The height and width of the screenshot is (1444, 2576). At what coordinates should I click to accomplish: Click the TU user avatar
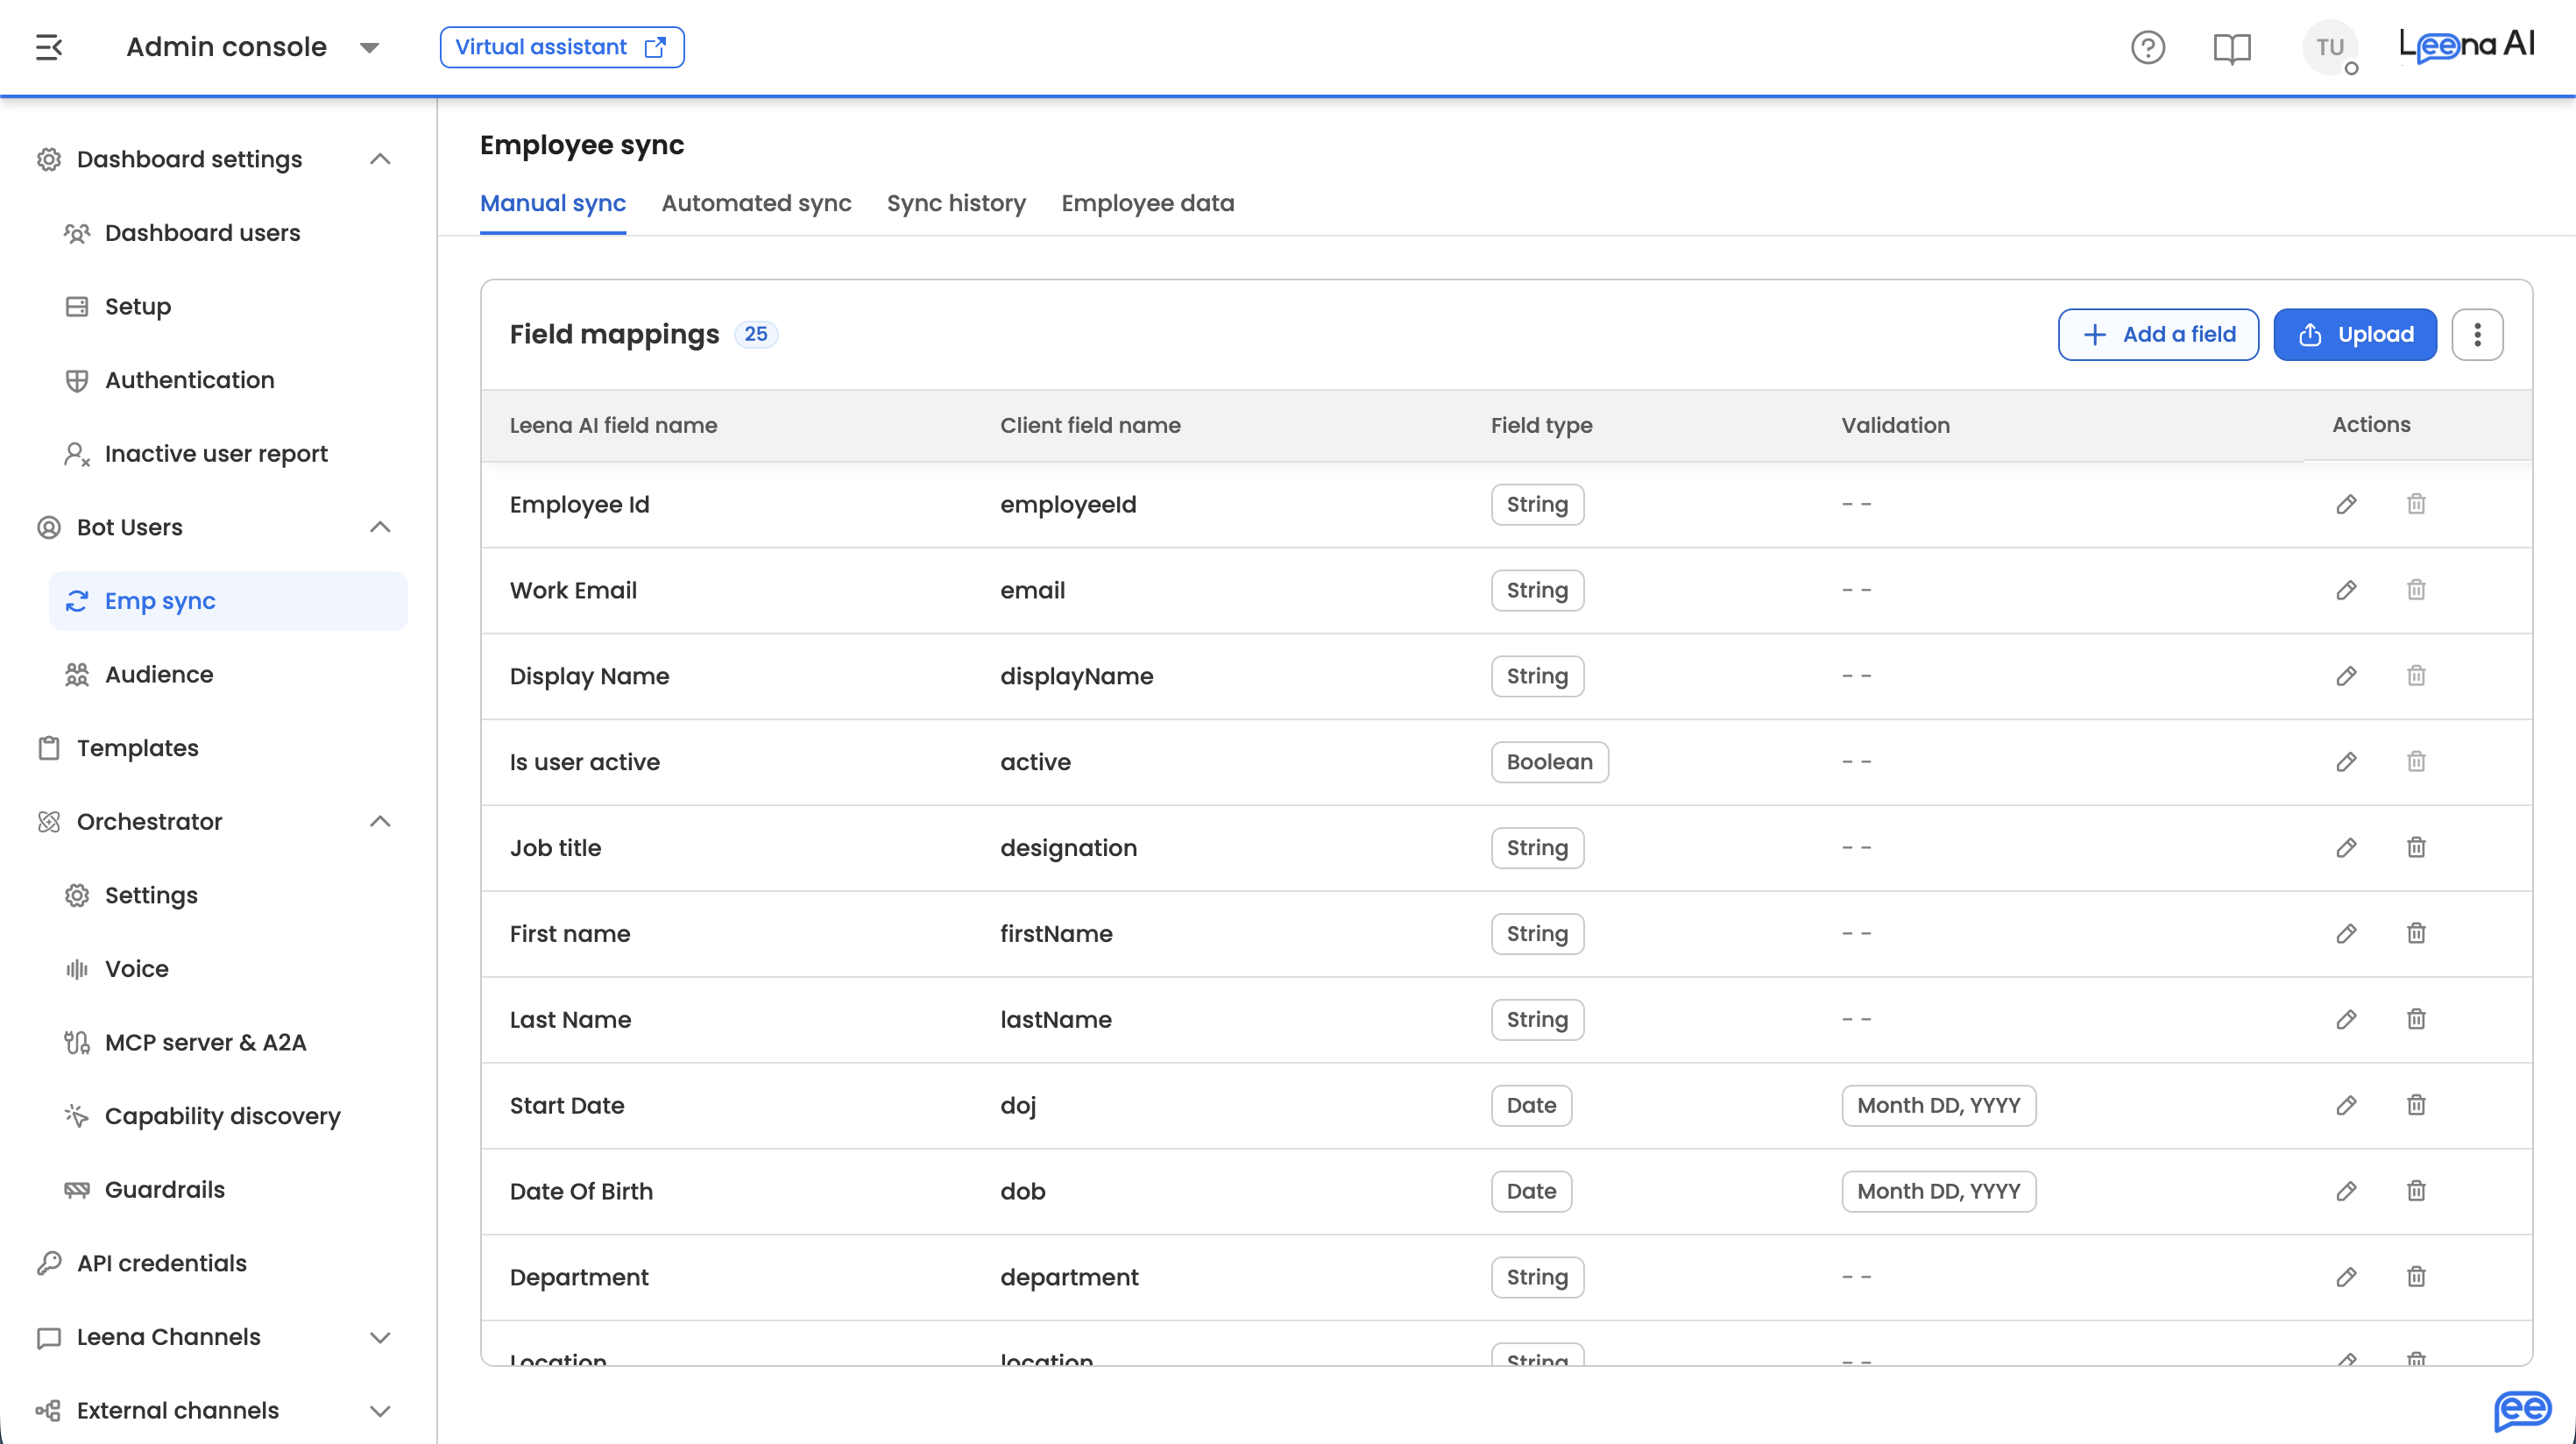(x=2330, y=47)
